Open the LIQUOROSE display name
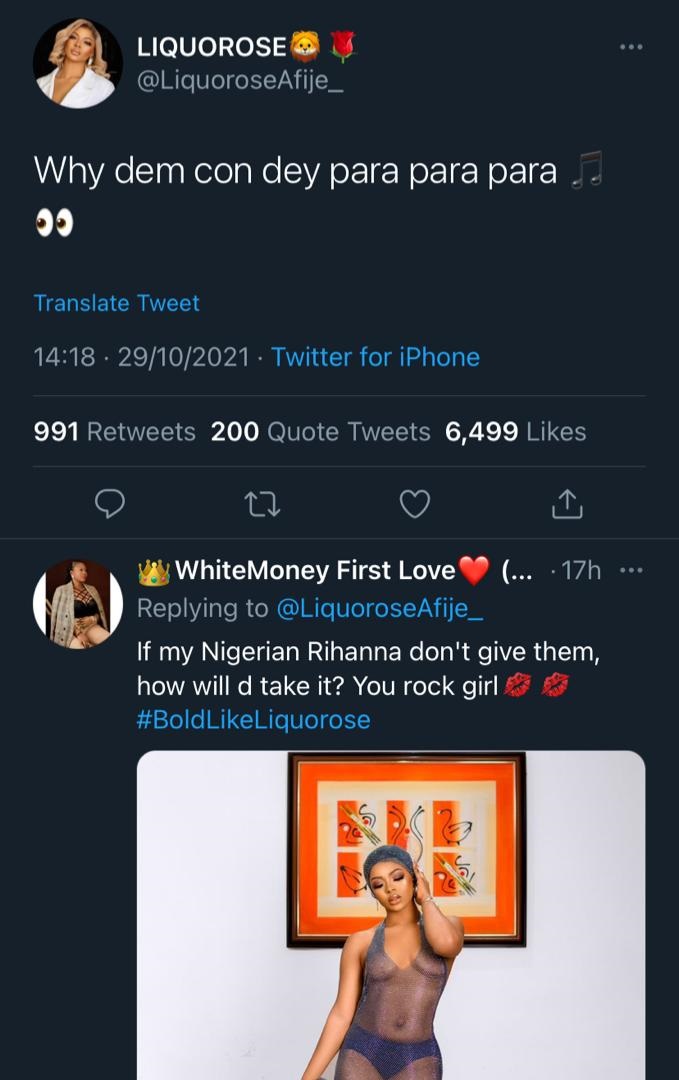Screen dimensions: 679x1080 [x=212, y=46]
